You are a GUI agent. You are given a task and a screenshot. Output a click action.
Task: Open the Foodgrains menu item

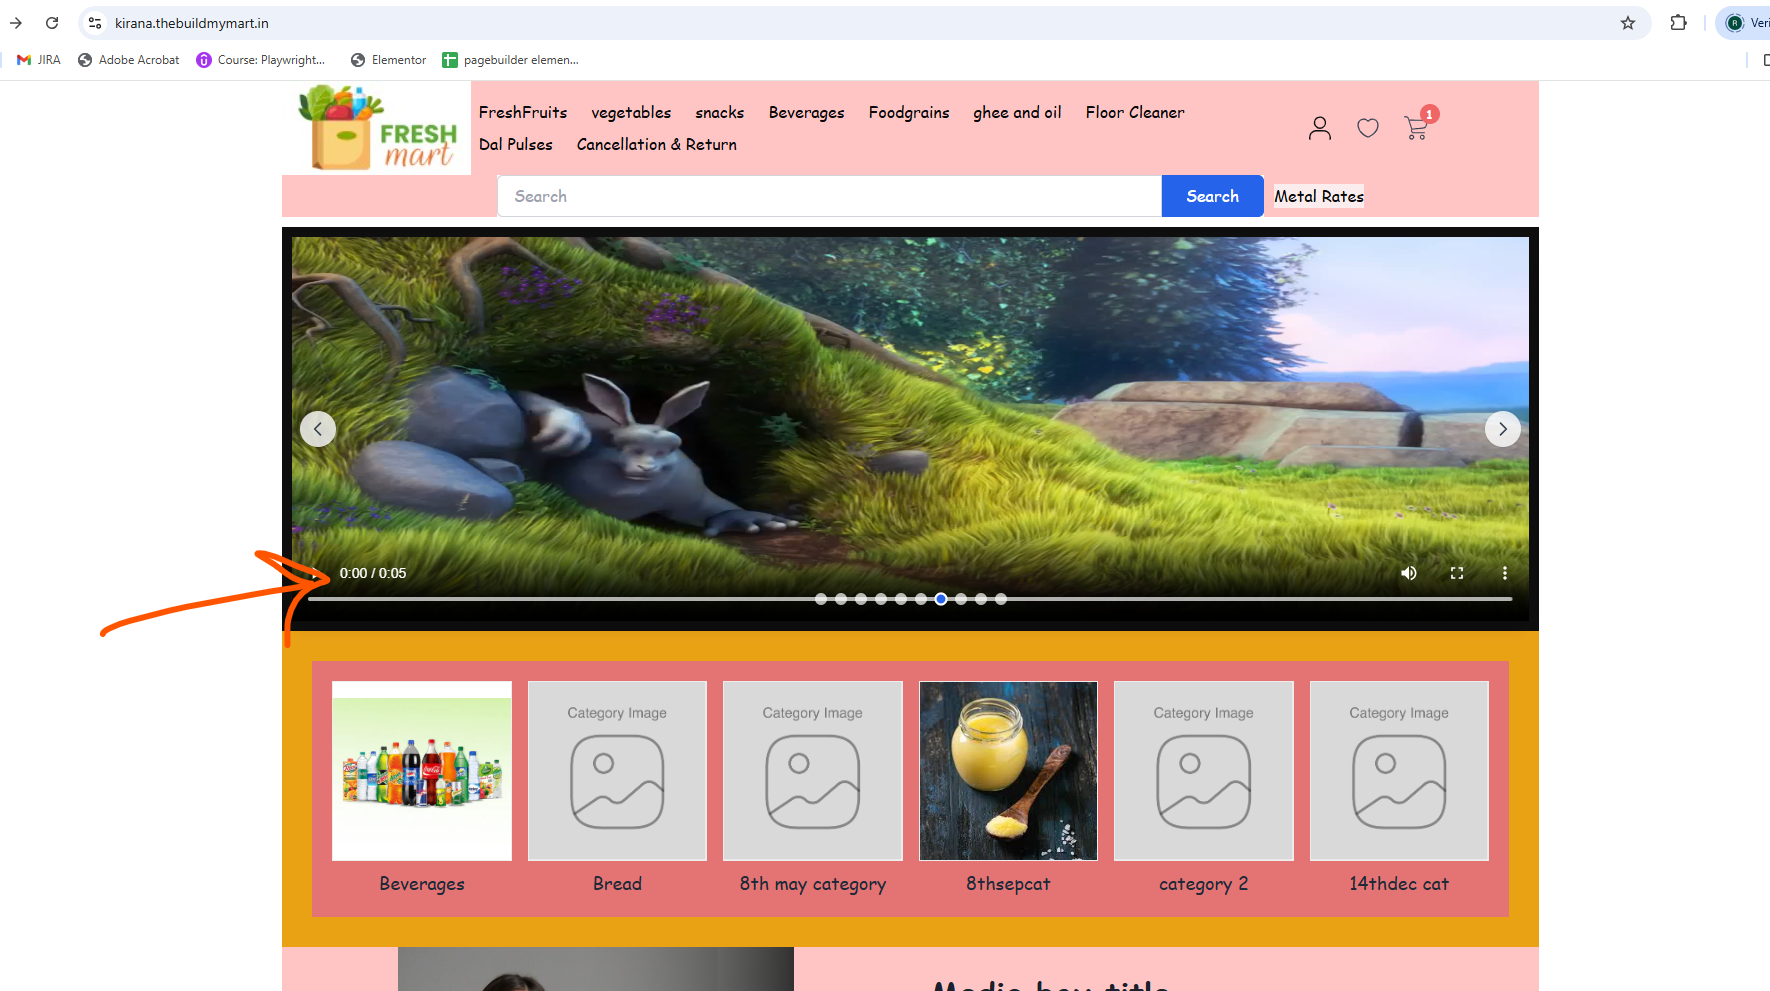tap(909, 112)
